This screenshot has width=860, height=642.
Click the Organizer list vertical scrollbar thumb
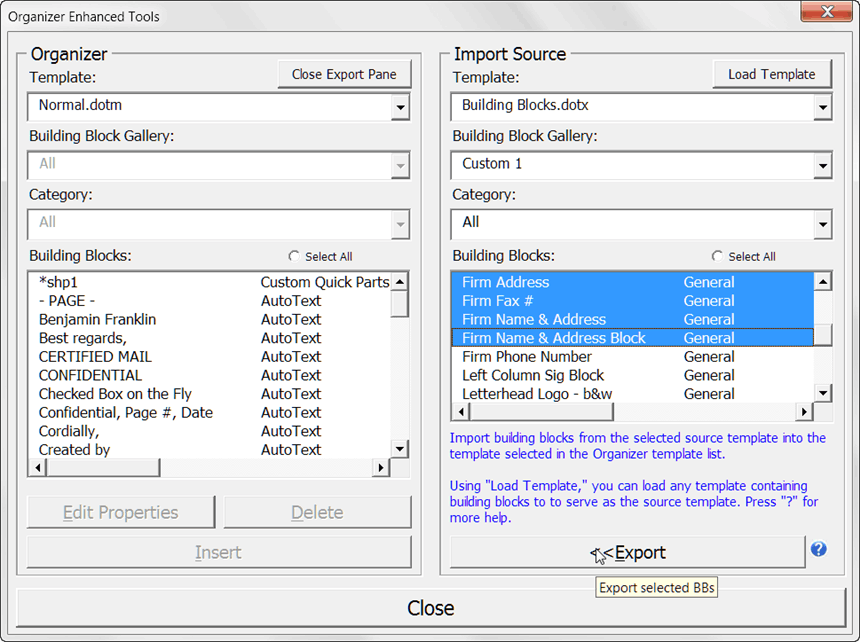tap(400, 304)
